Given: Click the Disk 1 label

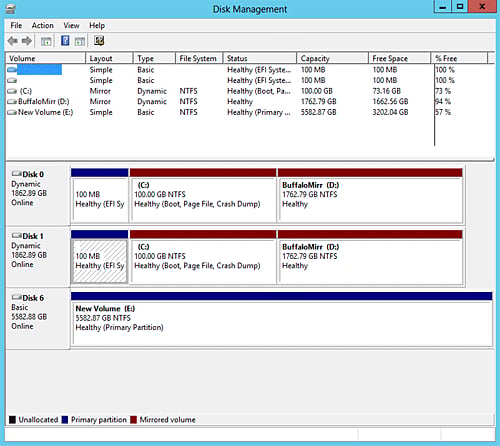Looking at the screenshot, I should pyautogui.click(x=33, y=236).
